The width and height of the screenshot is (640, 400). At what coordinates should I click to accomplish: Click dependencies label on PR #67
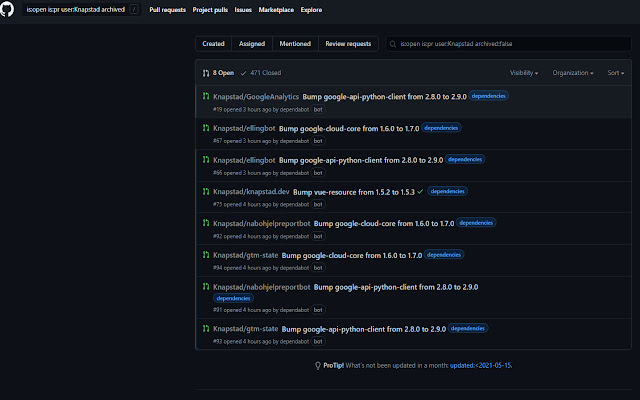[x=441, y=128]
